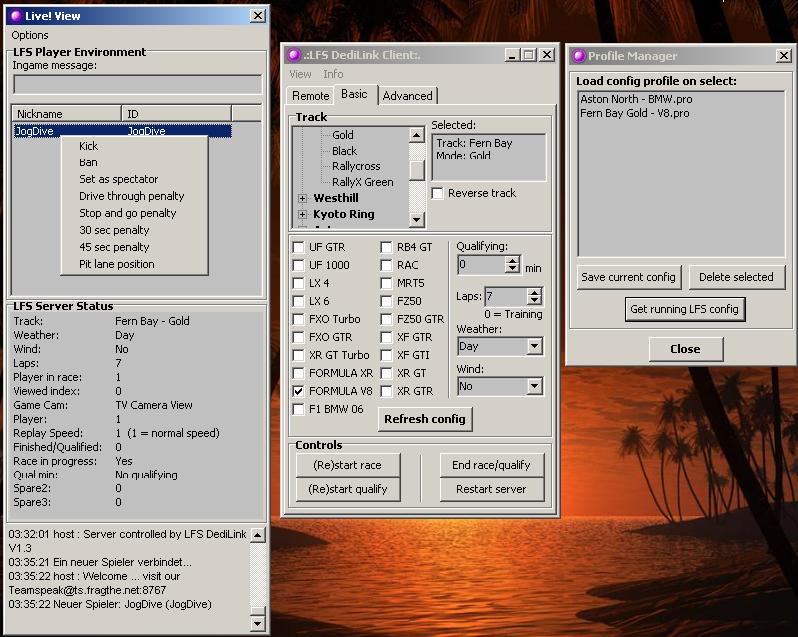798x637 pixels.
Task: Click the (Re)start race button
Action: (348, 465)
